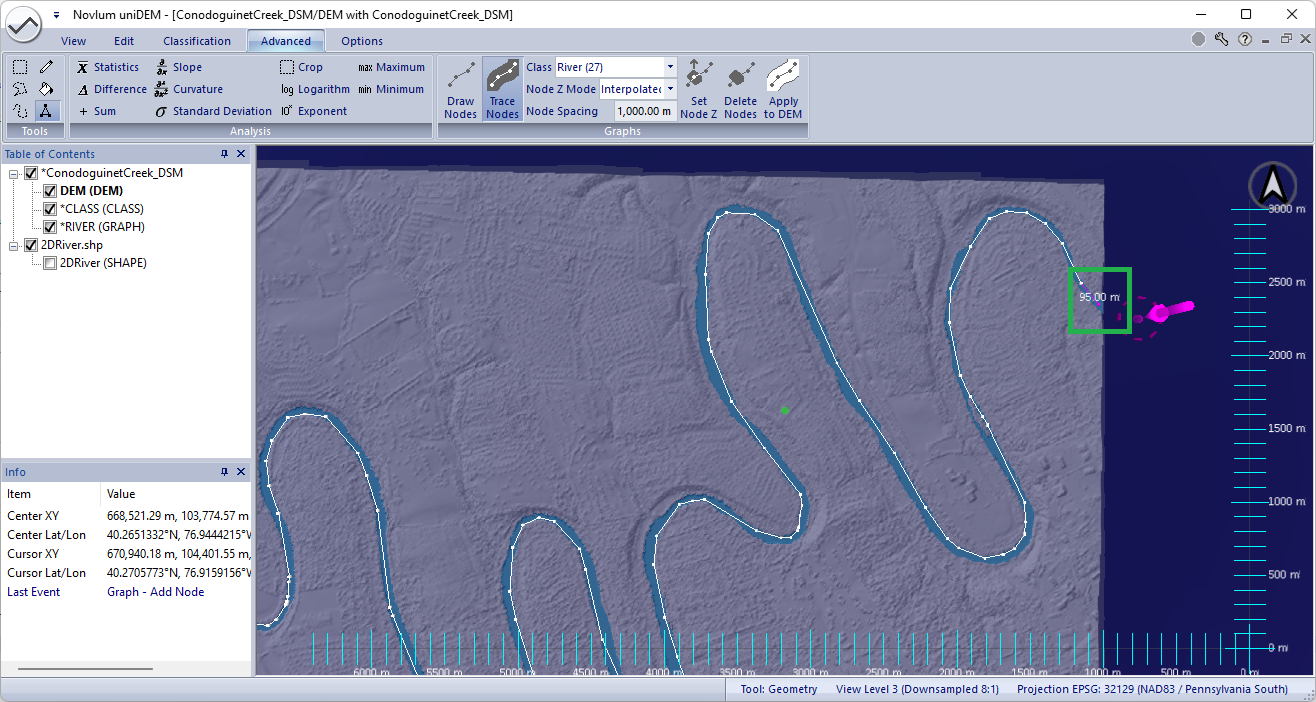Toggle ConodoguinetCreek_DSM layer group checkbox
The height and width of the screenshot is (702, 1316).
point(31,173)
